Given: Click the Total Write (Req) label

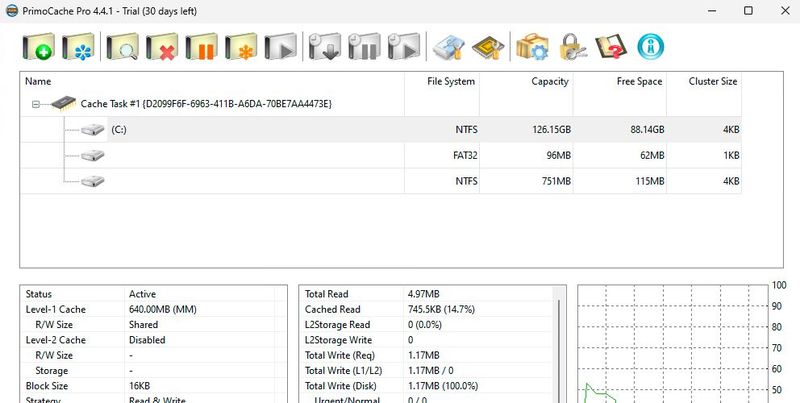Looking at the screenshot, I should (x=340, y=355).
